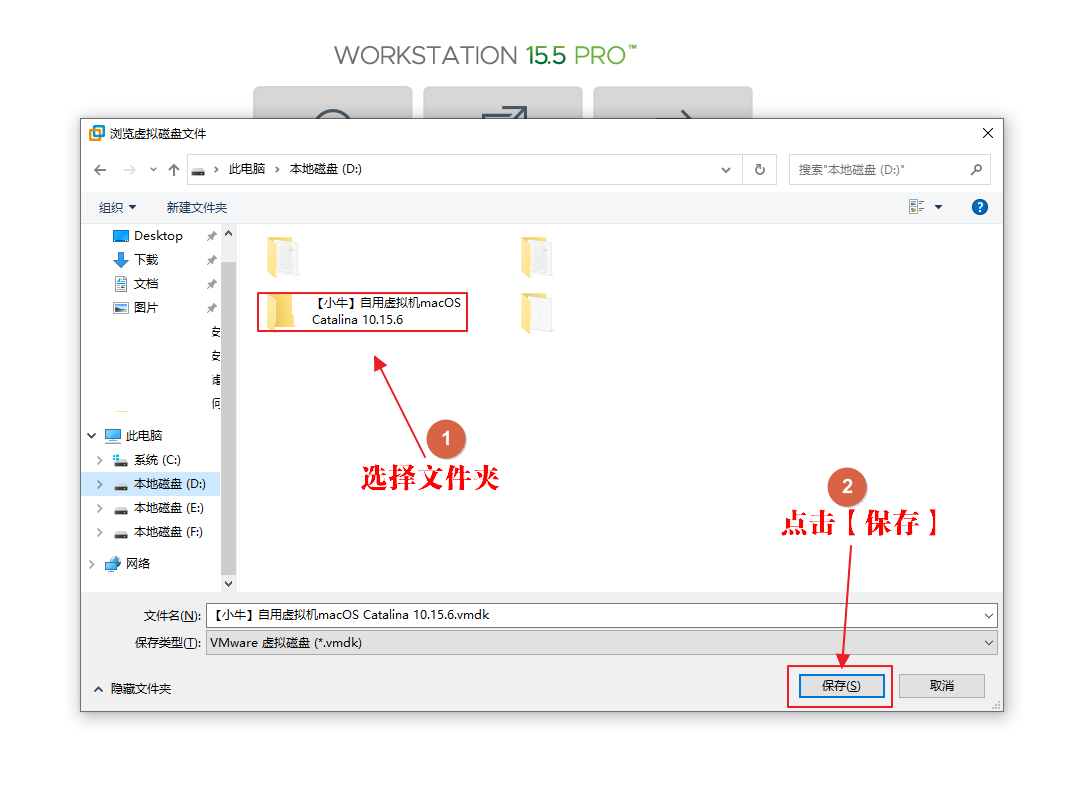This screenshot has height=800, width=1080.
Task: Click navigation pane scroll down arrow
Action: [x=229, y=584]
